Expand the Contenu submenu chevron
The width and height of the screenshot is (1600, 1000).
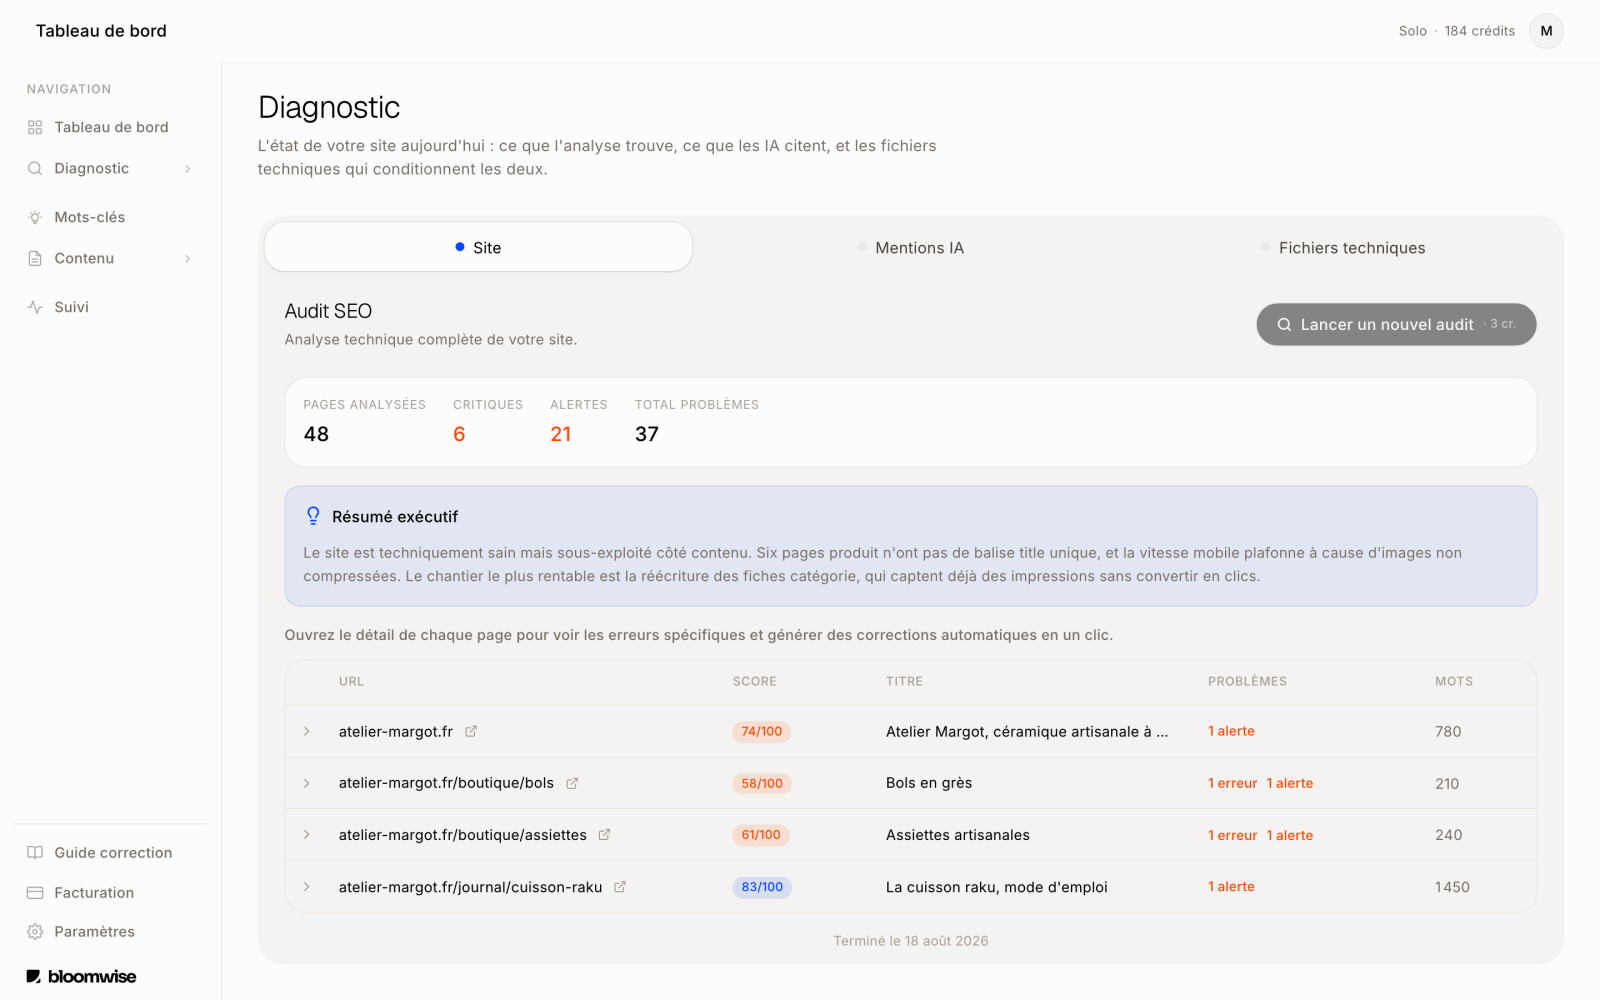click(188, 259)
